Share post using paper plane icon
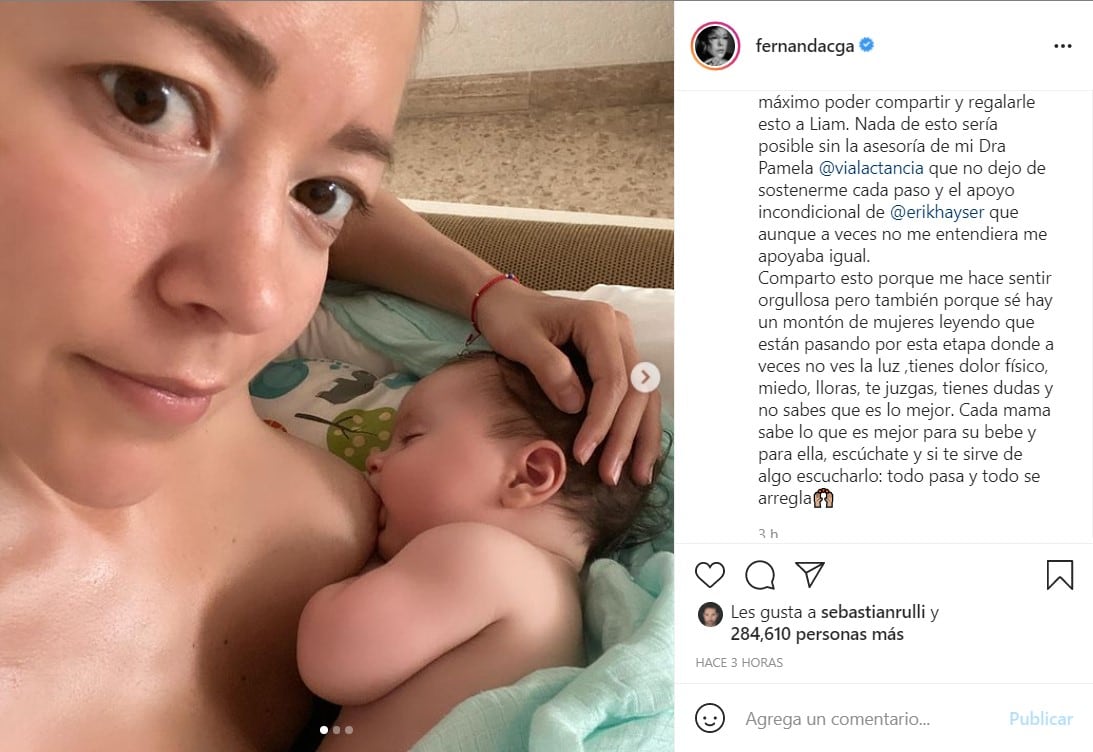The width and height of the screenshot is (1093, 752). [x=810, y=574]
